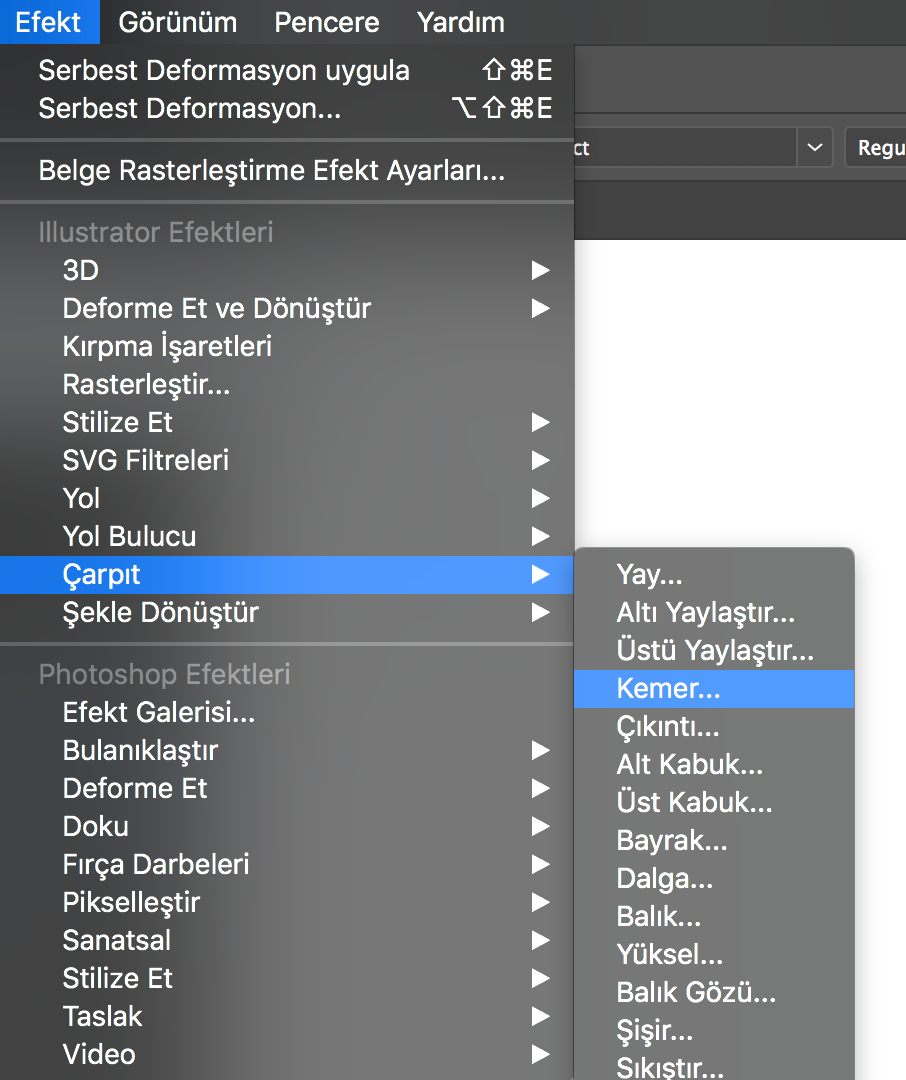Choose Sıkıştır... warp effect

tap(714, 1065)
